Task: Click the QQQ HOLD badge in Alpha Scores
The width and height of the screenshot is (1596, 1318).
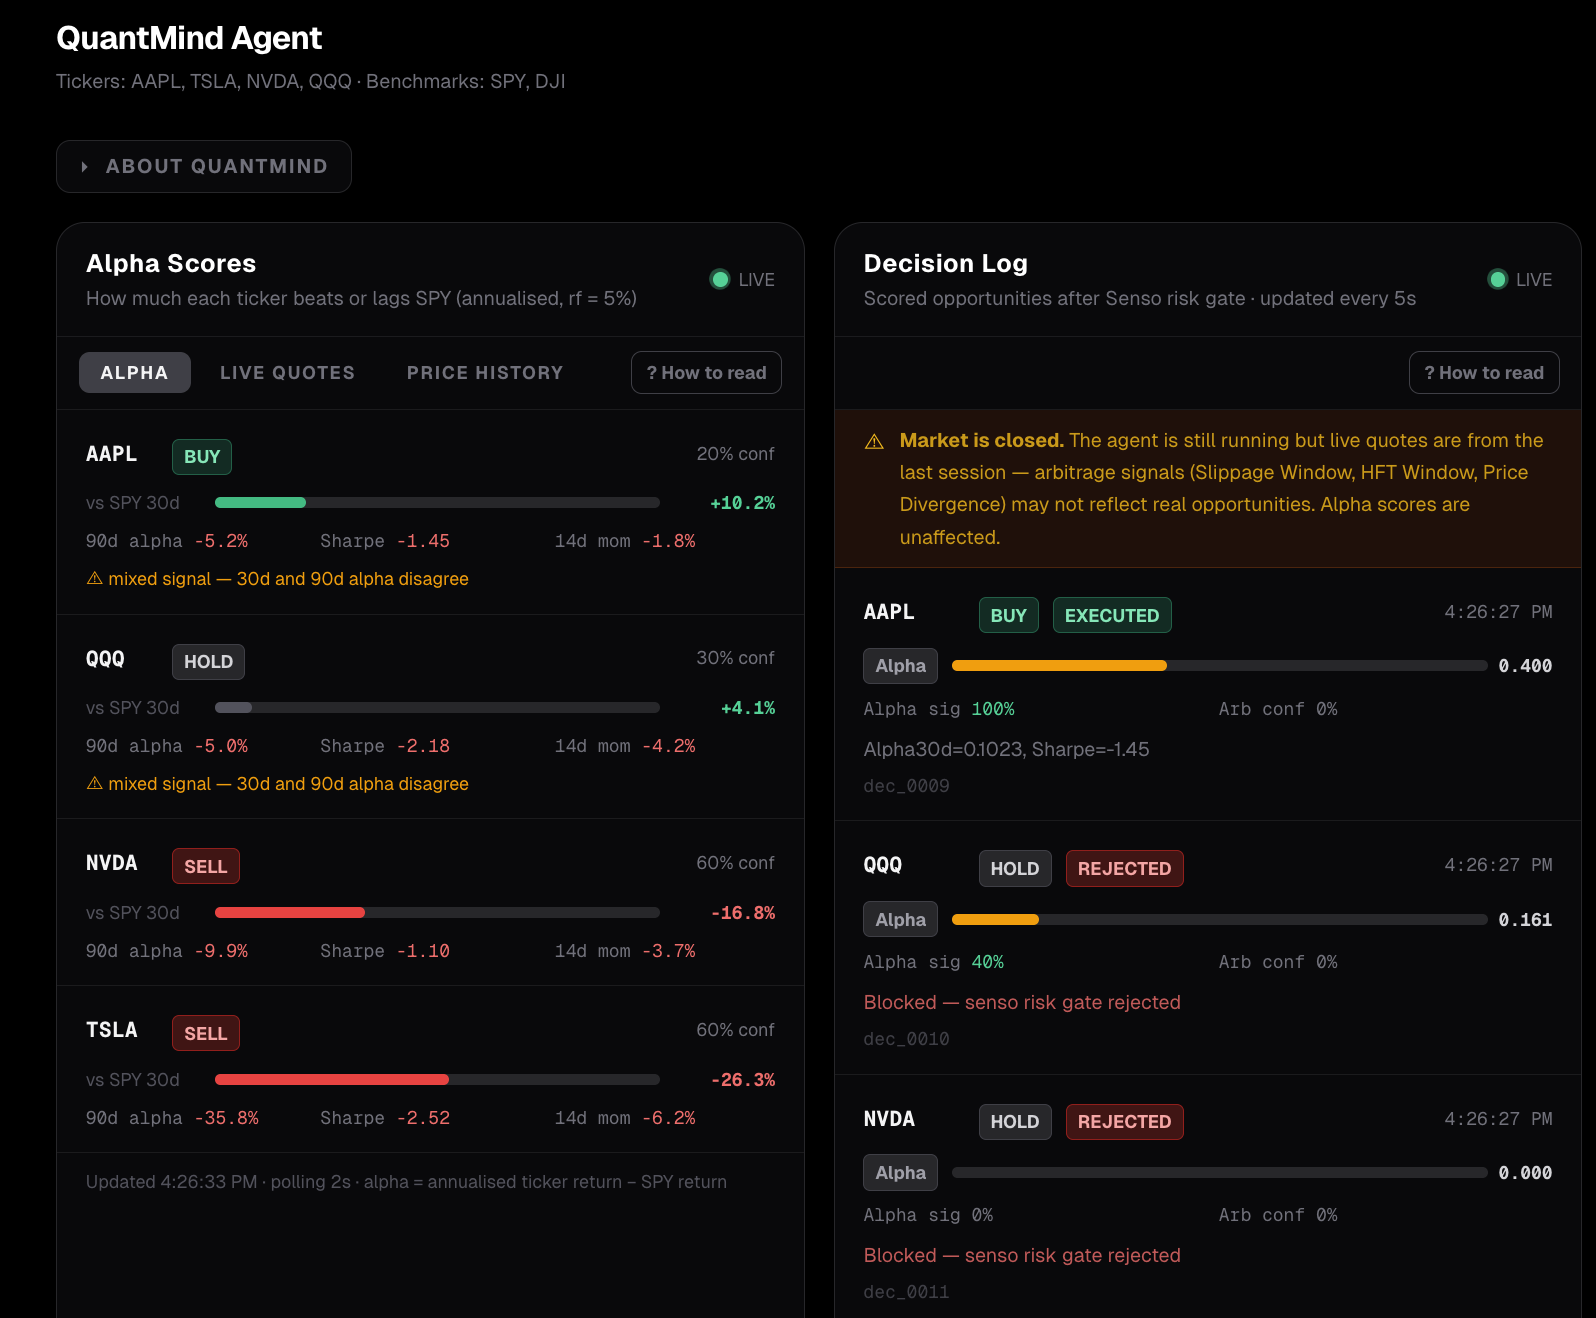Action: 208,661
